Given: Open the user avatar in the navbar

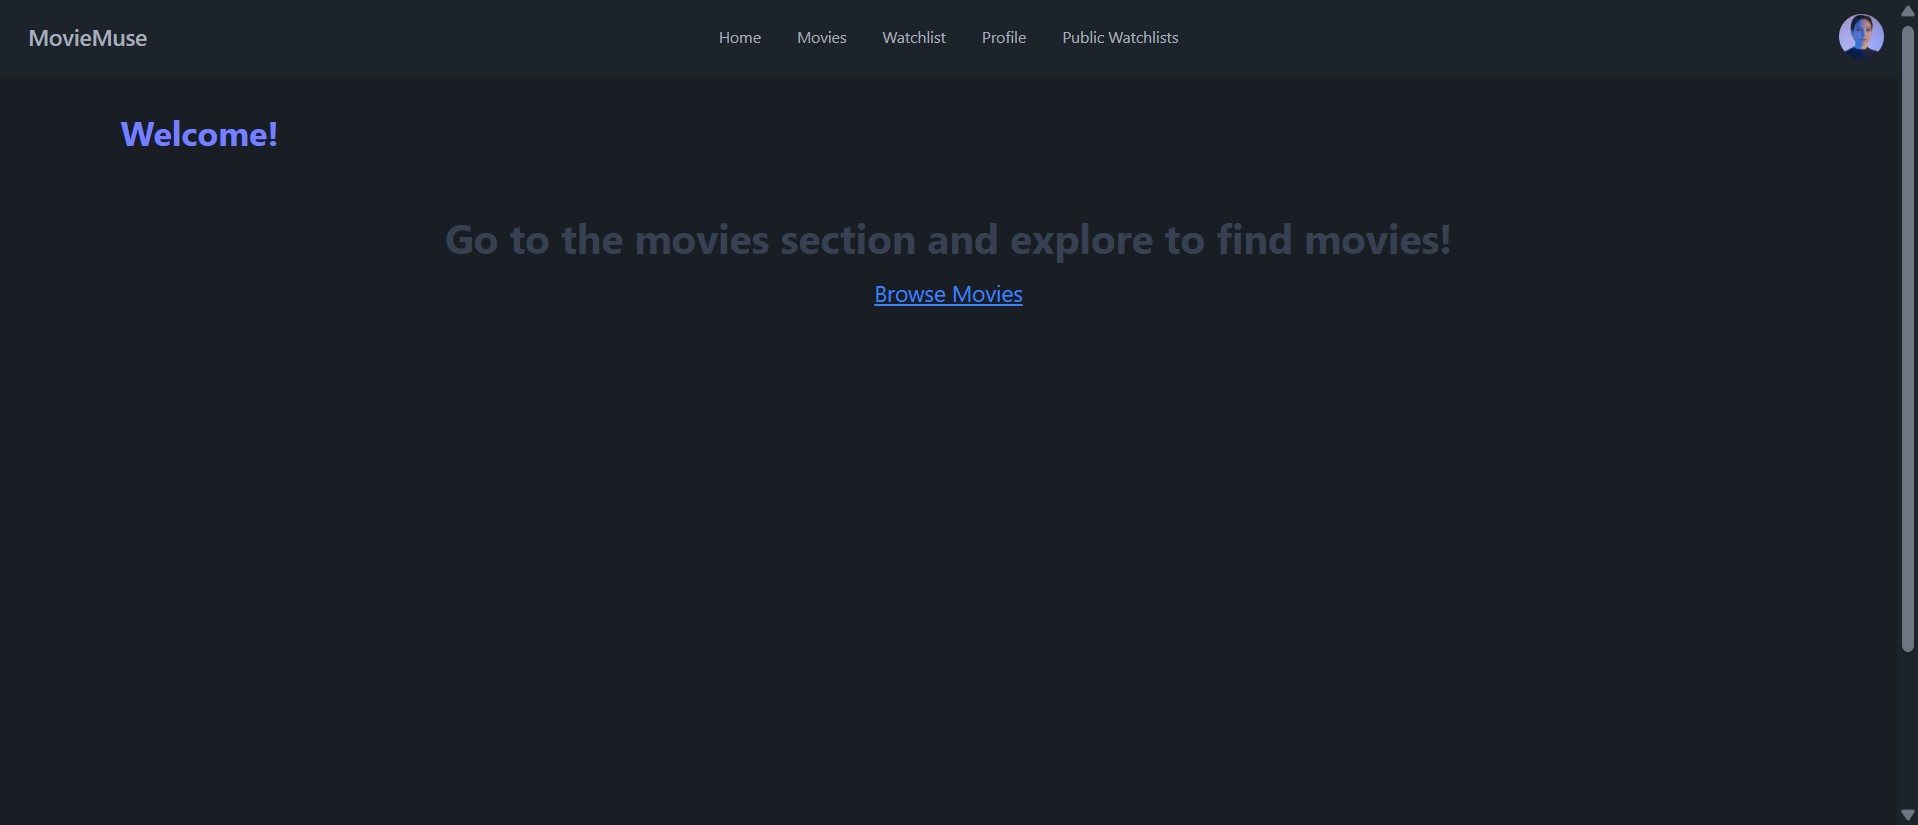Looking at the screenshot, I should click(1860, 37).
